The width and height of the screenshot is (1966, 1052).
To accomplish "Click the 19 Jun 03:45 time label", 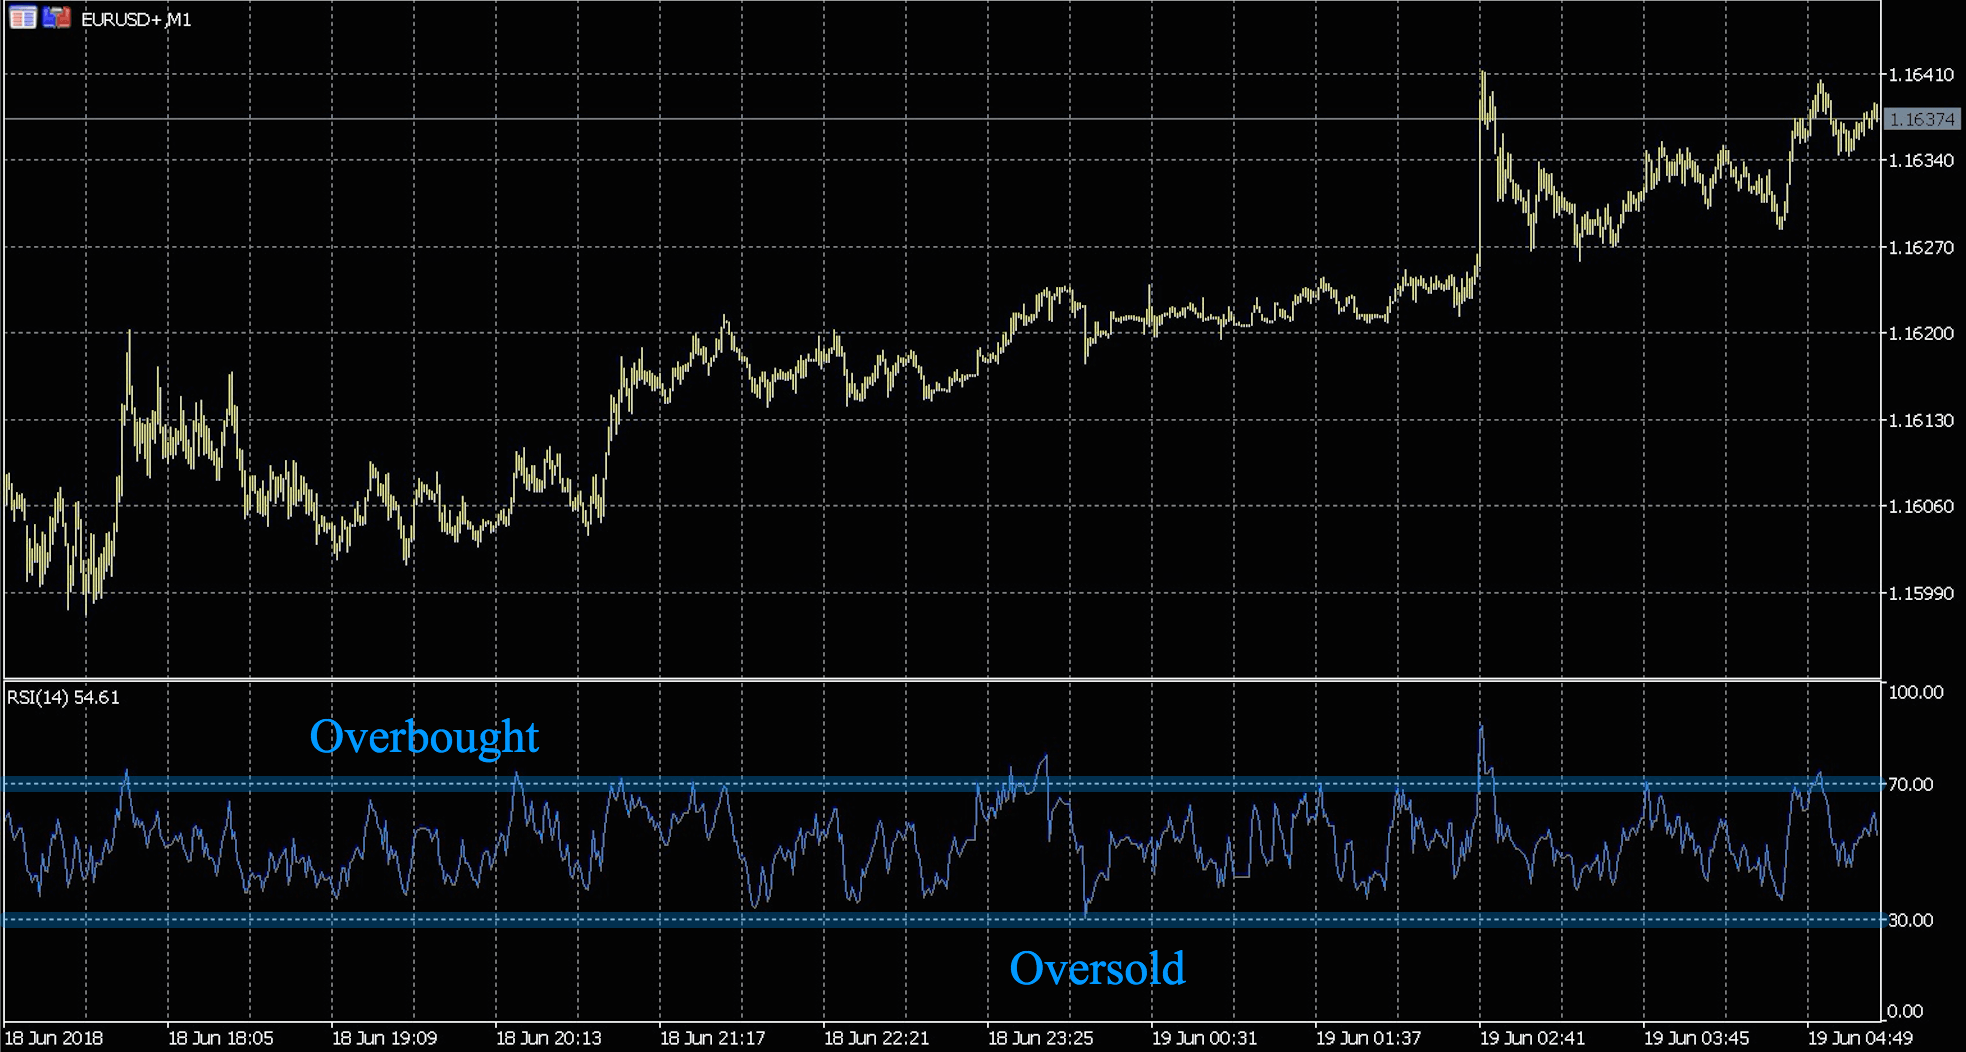I will 1696,1038.
